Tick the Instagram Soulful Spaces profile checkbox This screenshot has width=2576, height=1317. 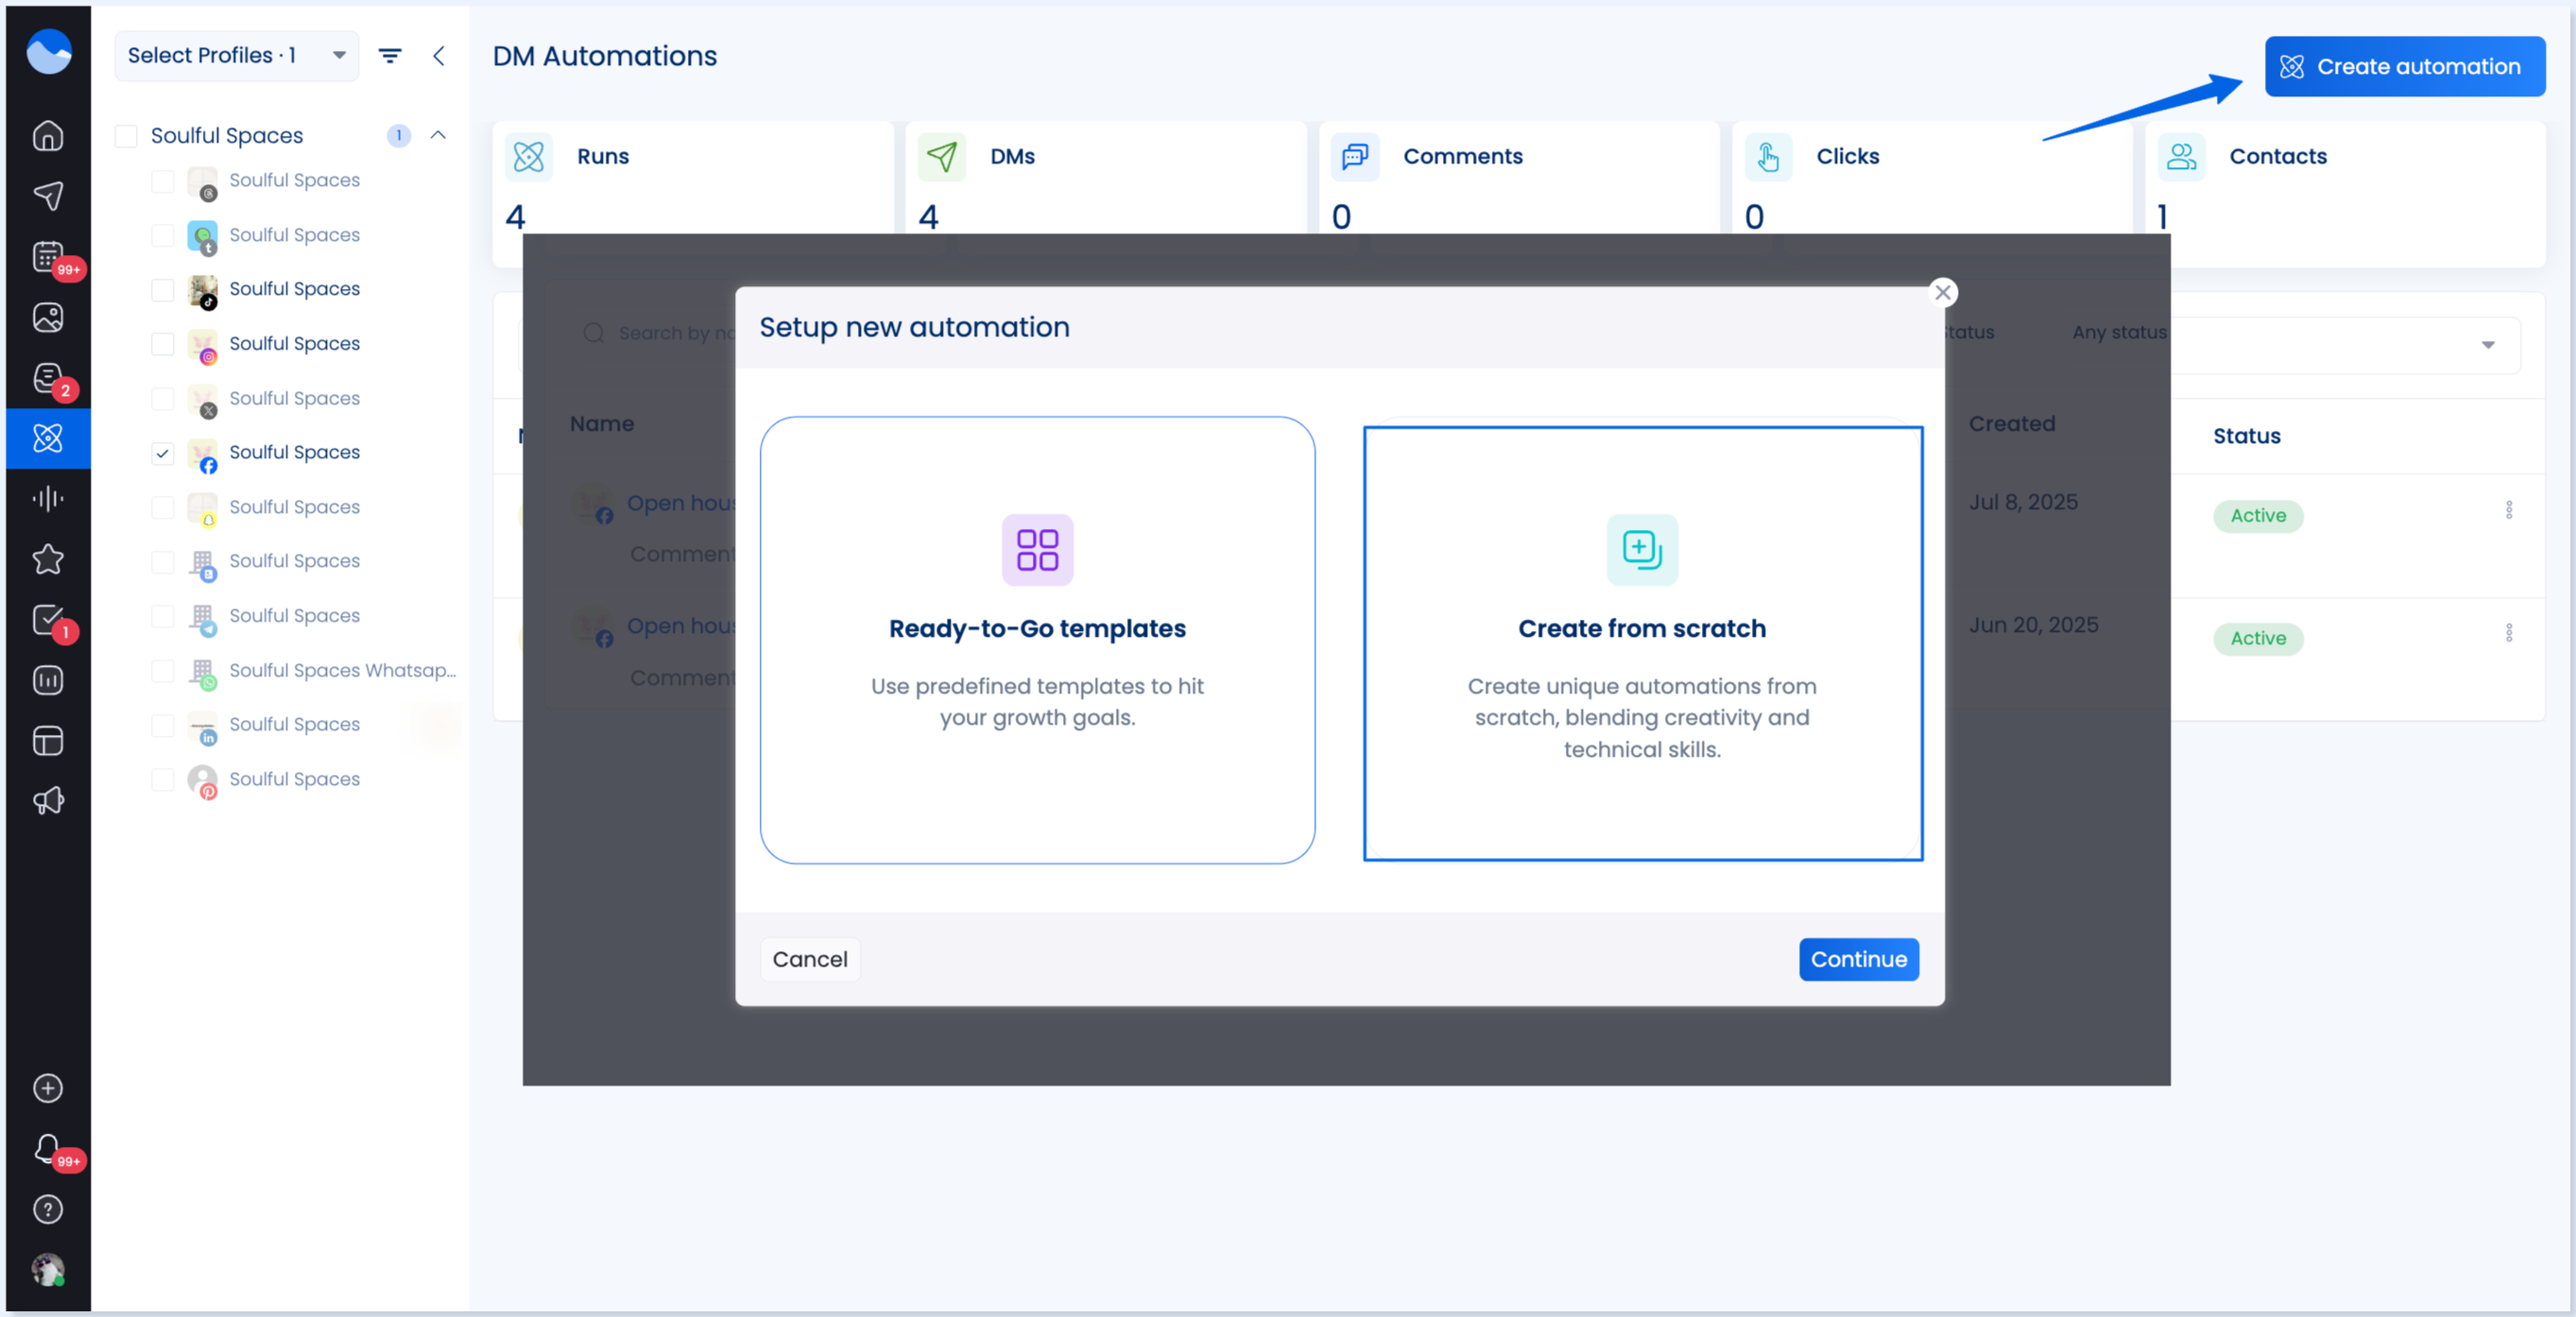click(162, 344)
